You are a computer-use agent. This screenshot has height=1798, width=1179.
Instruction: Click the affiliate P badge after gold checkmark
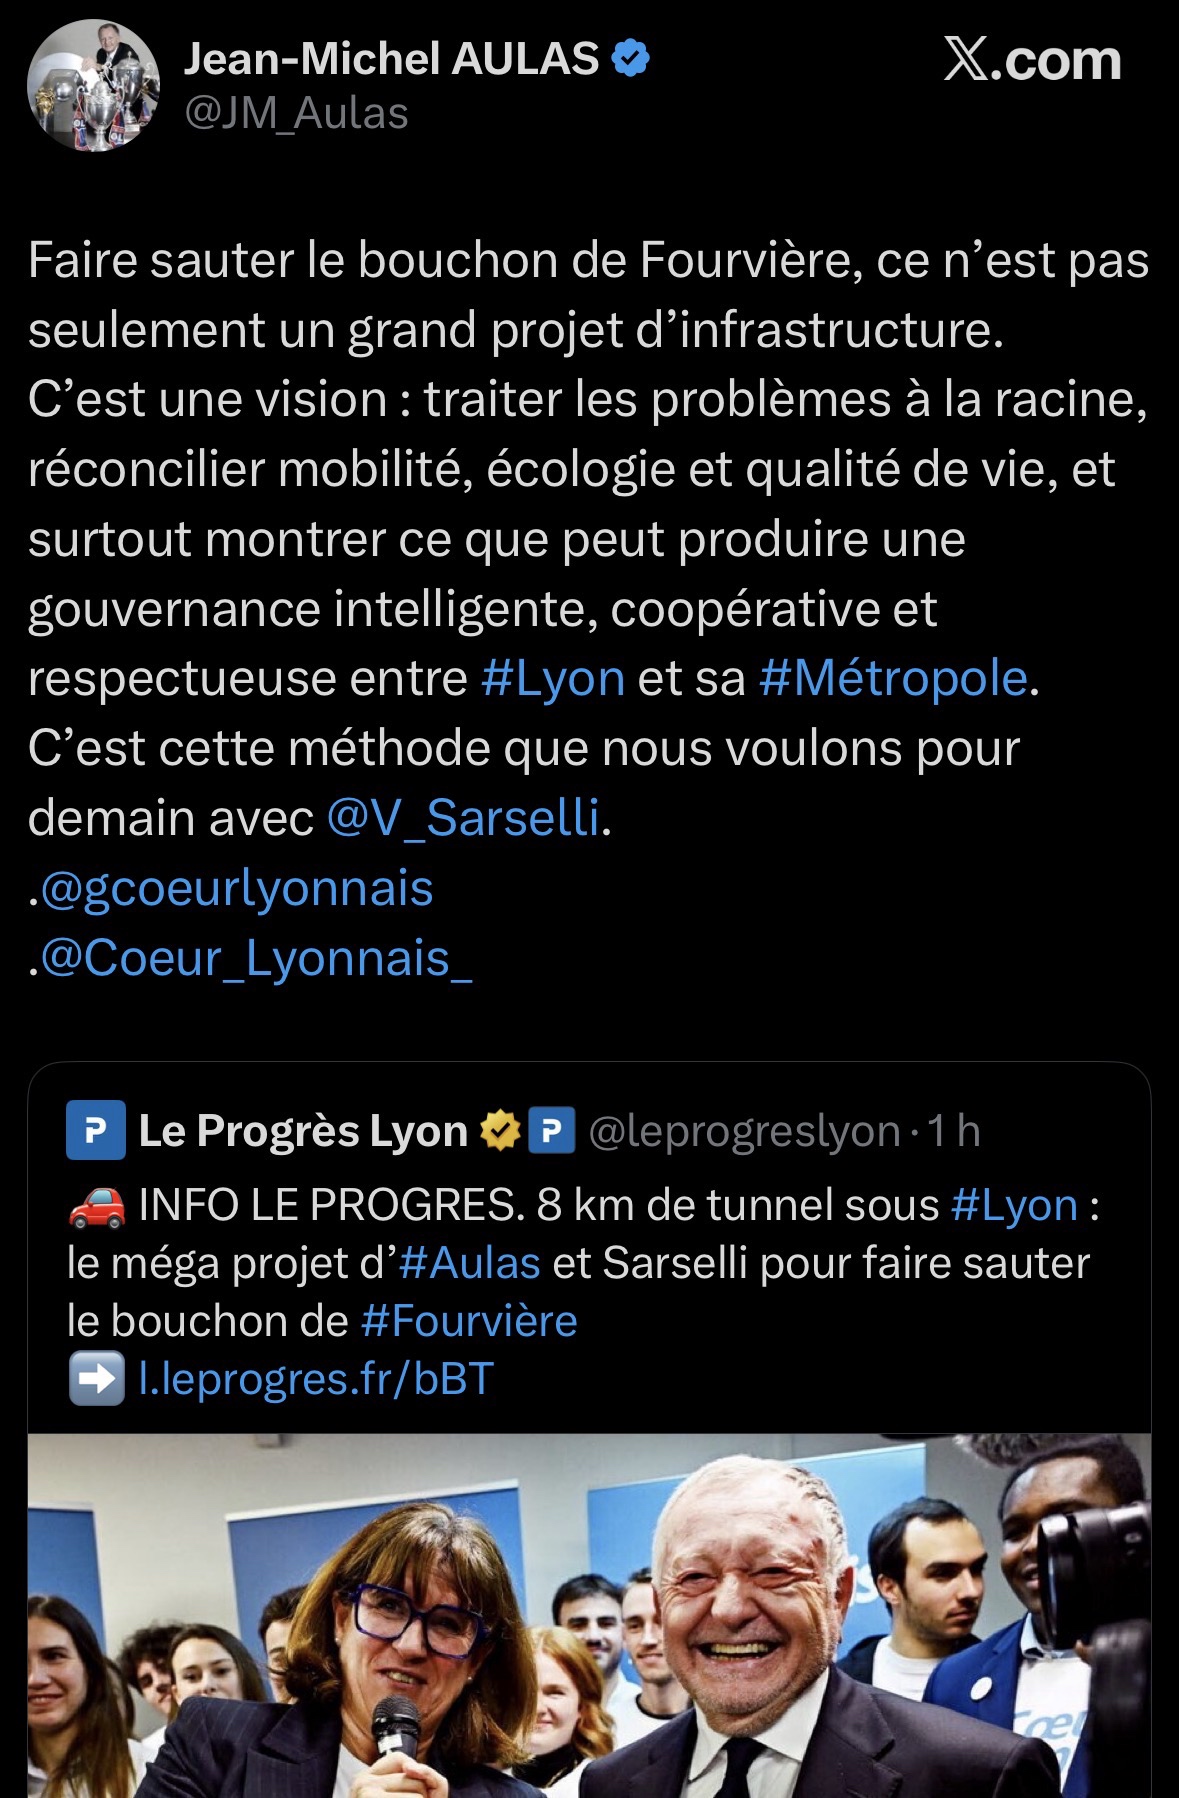[x=551, y=1130]
